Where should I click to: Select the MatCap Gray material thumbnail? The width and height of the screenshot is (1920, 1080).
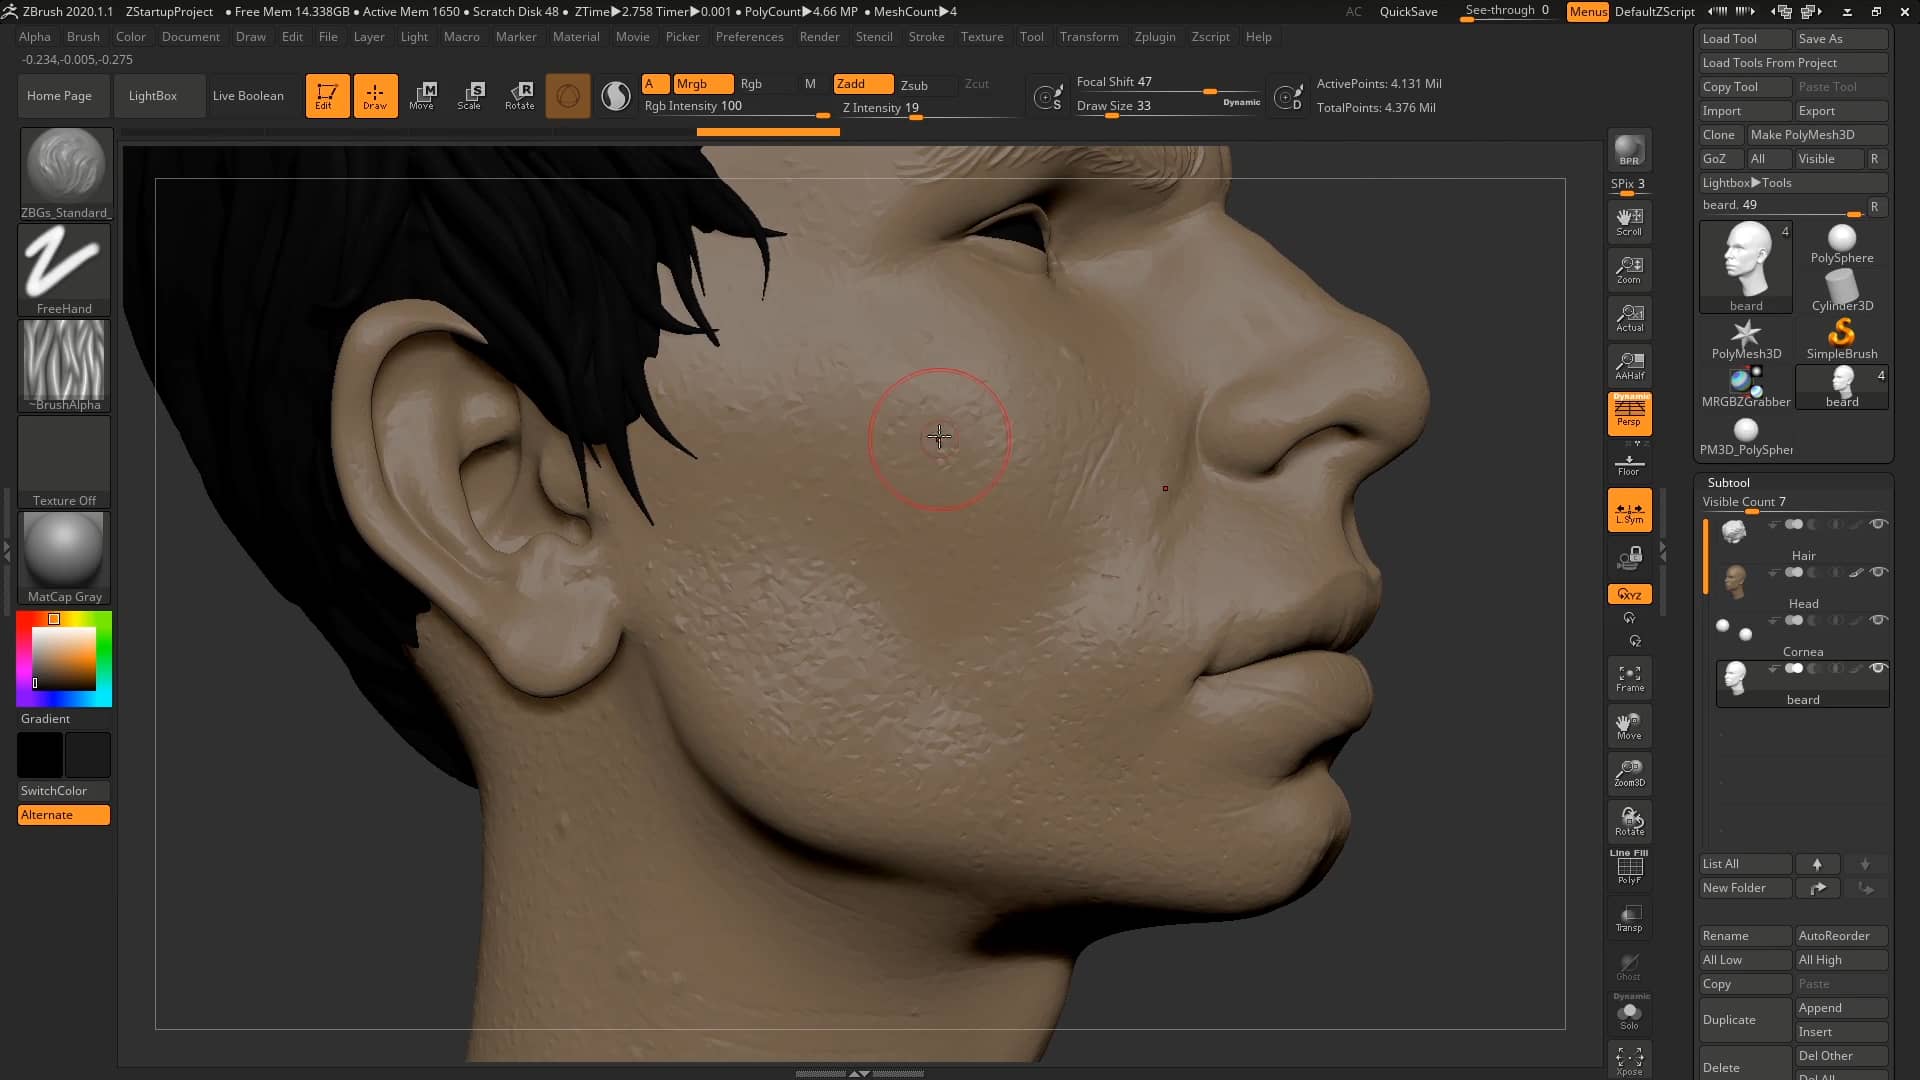(63, 553)
